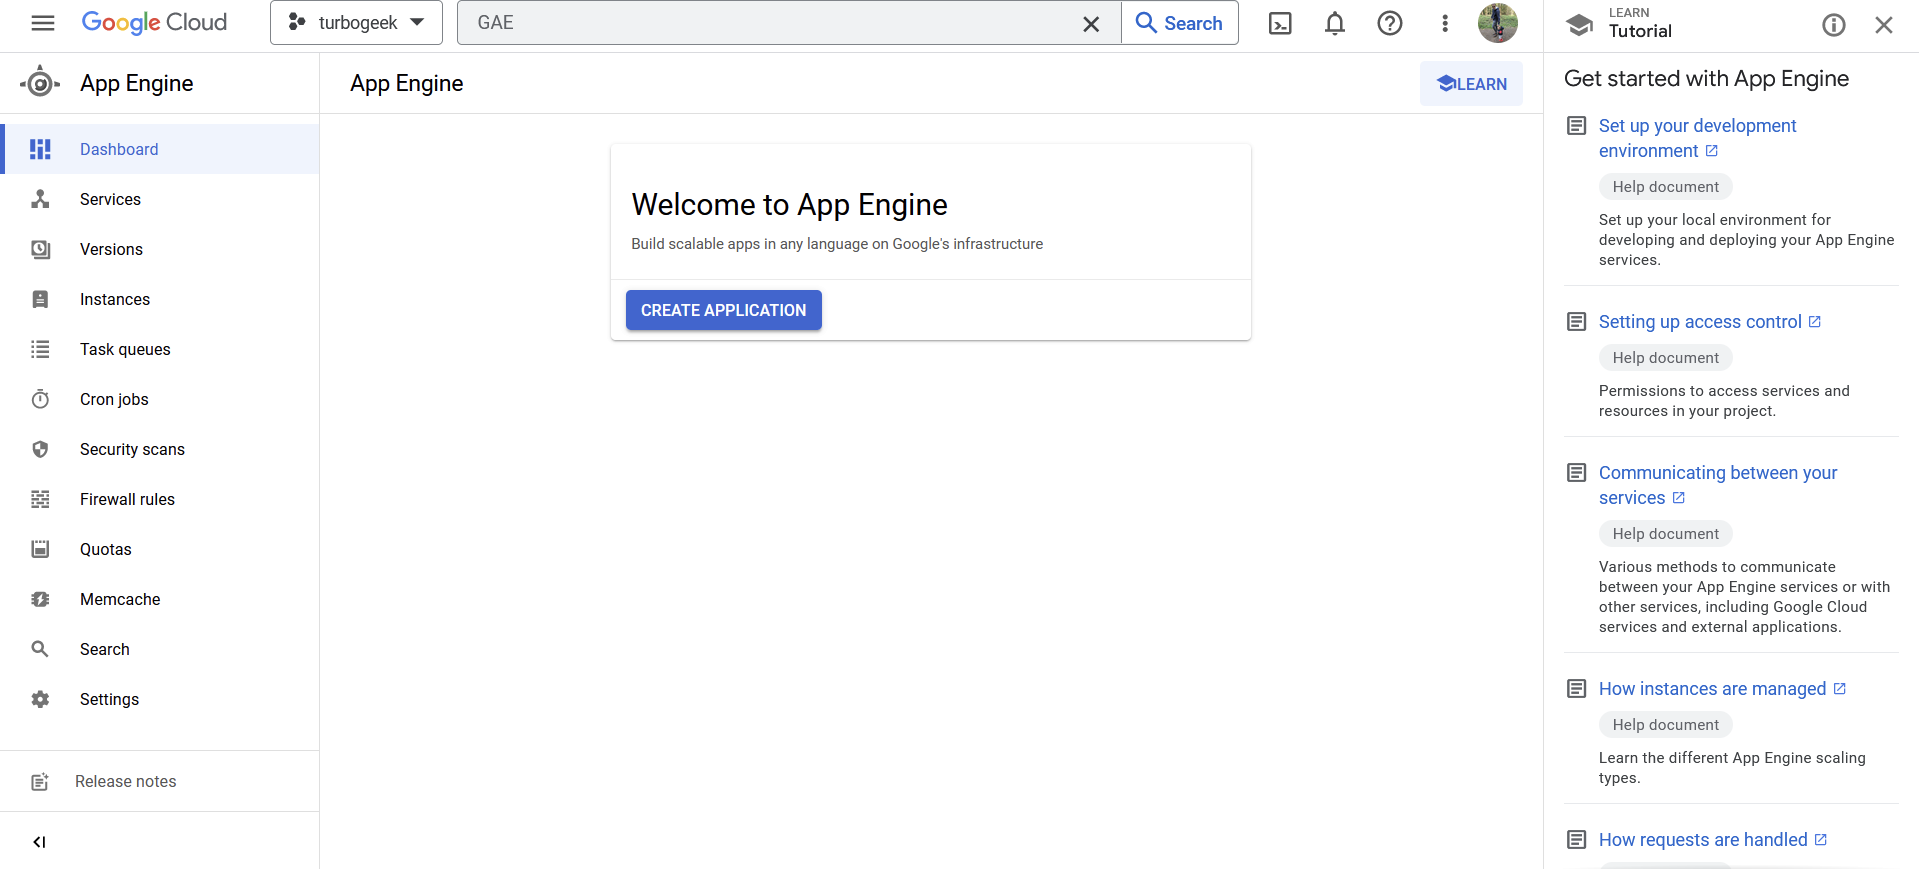
Task: Click the Cron jobs timer icon
Action: [x=40, y=399]
